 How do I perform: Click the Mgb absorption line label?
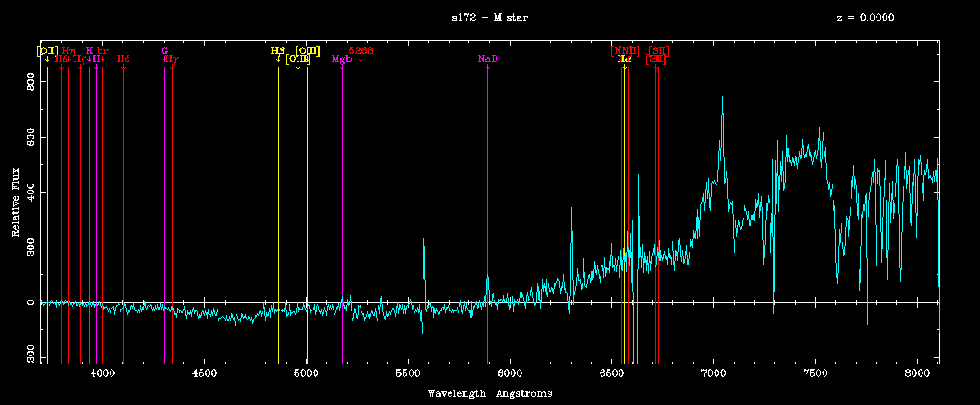pyautogui.click(x=341, y=59)
